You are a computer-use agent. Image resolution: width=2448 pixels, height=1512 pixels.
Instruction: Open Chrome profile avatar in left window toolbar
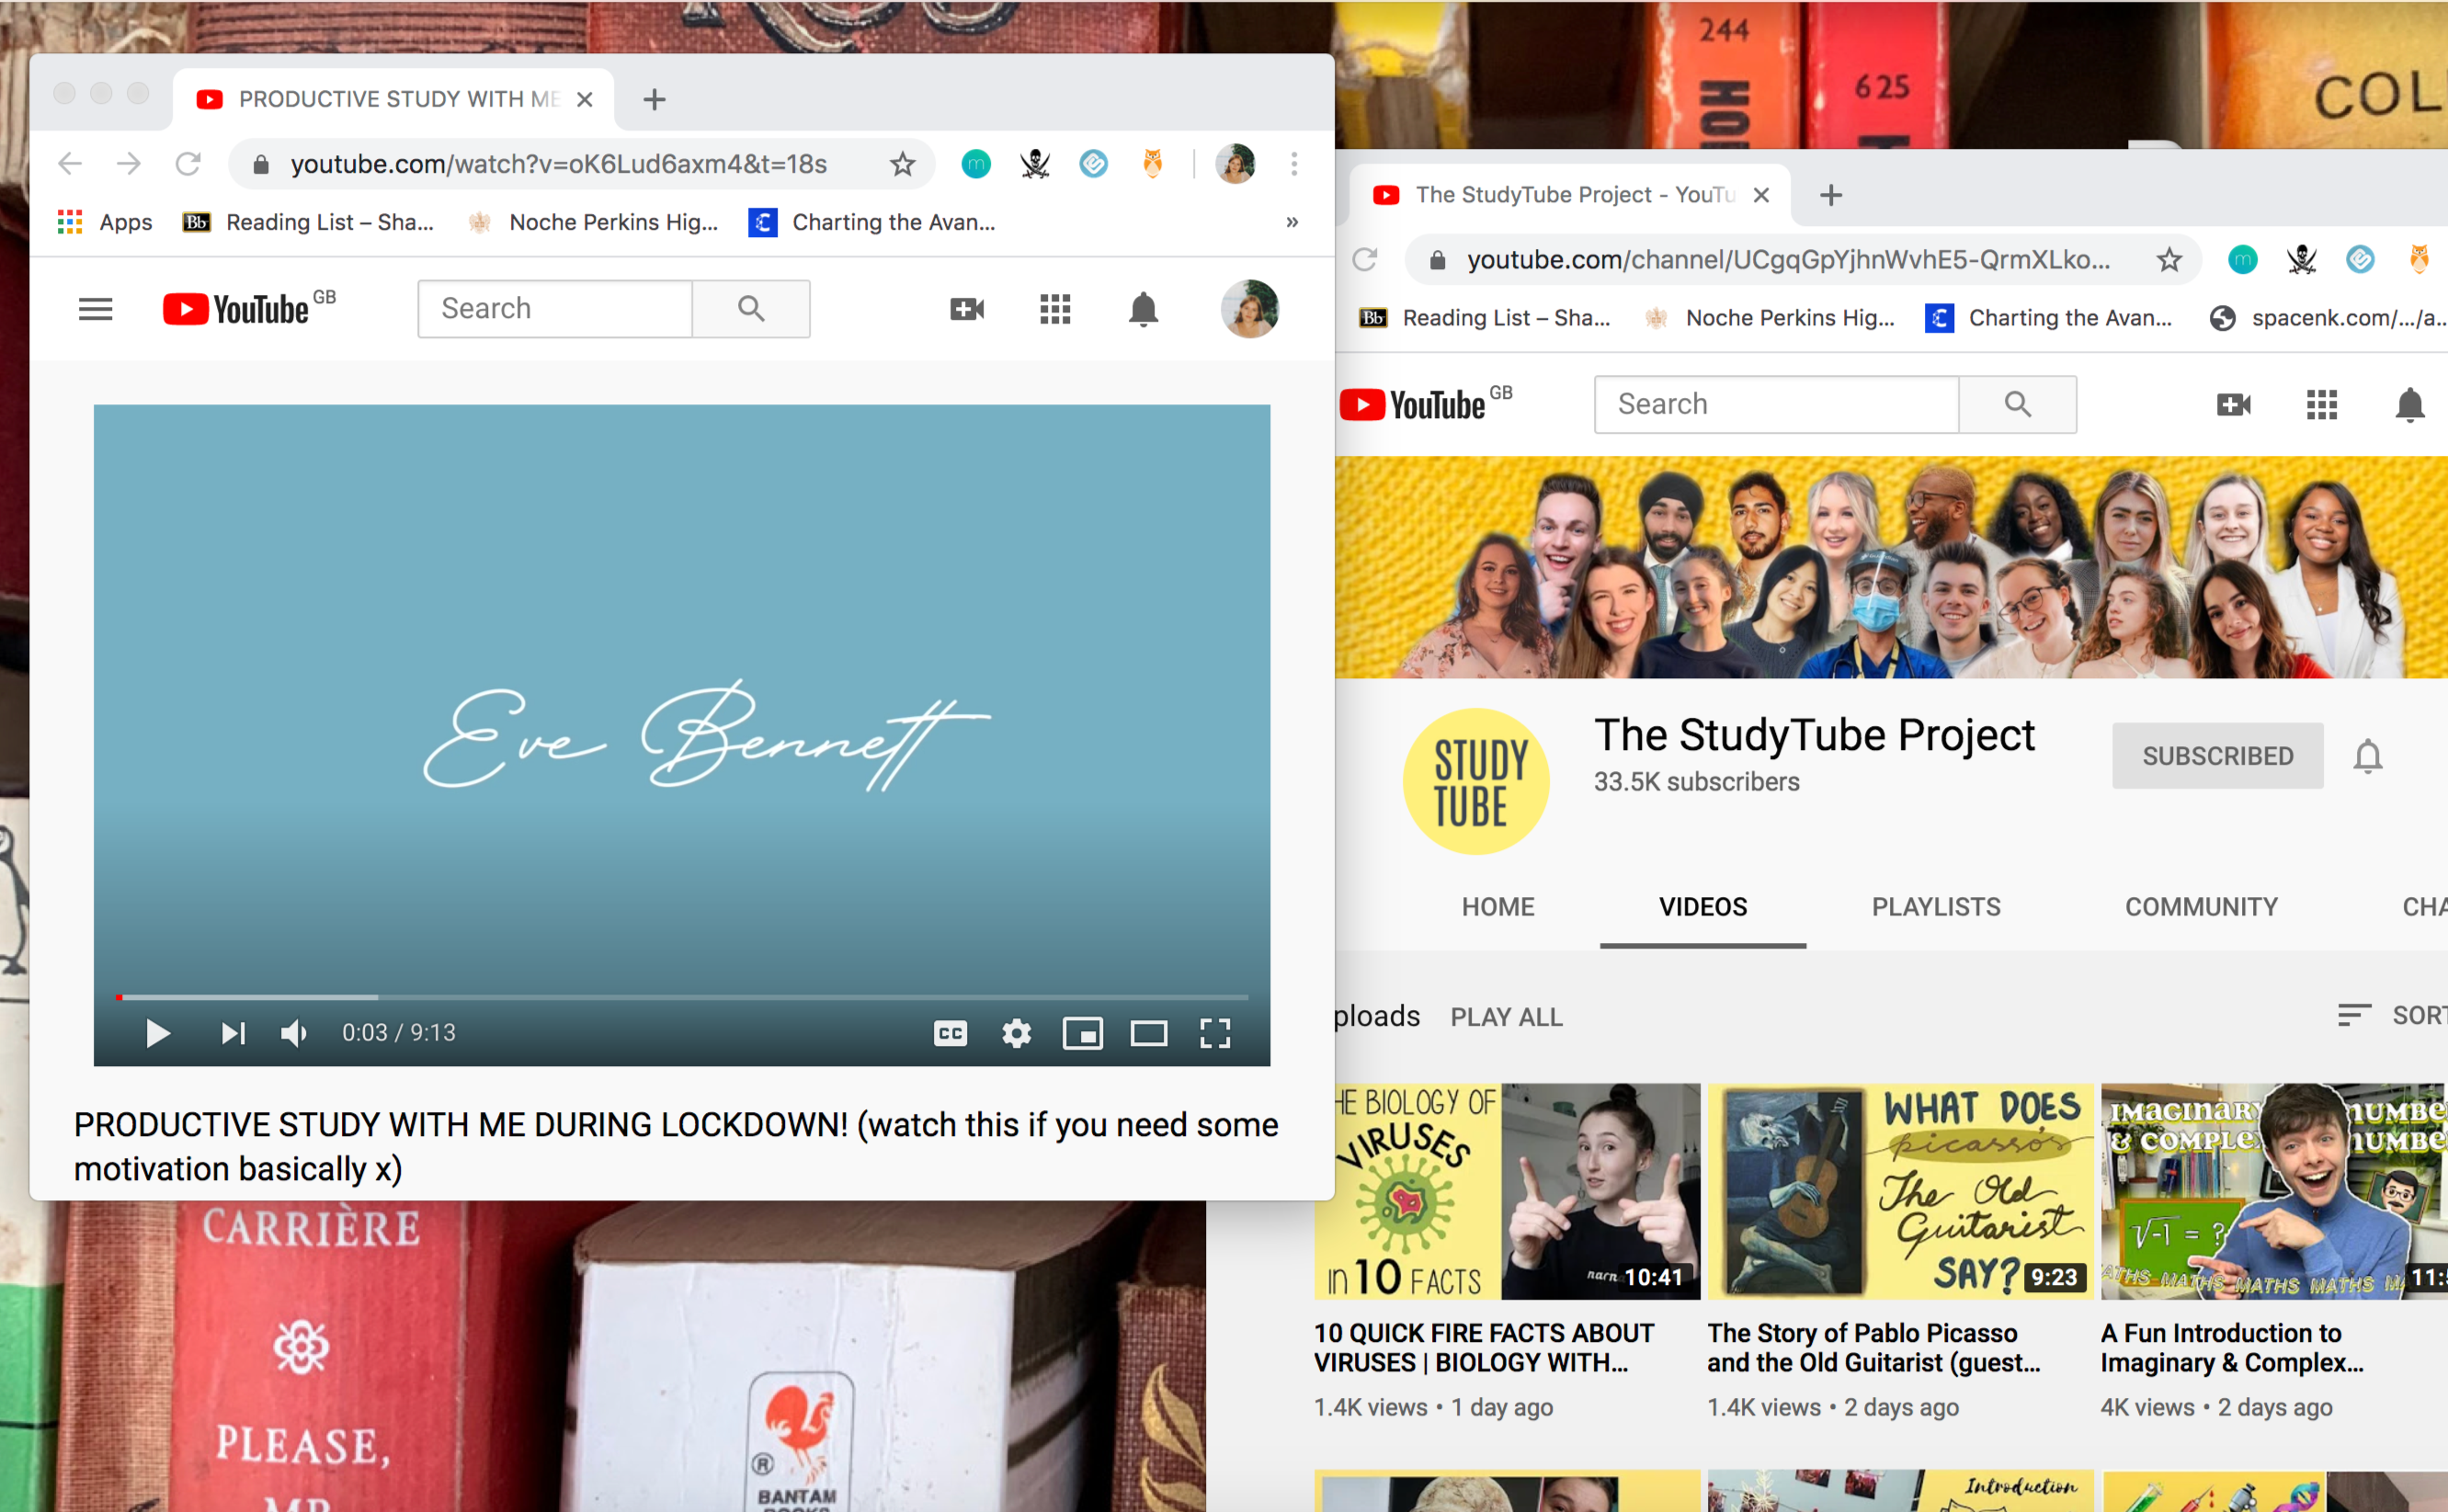click(x=1235, y=164)
